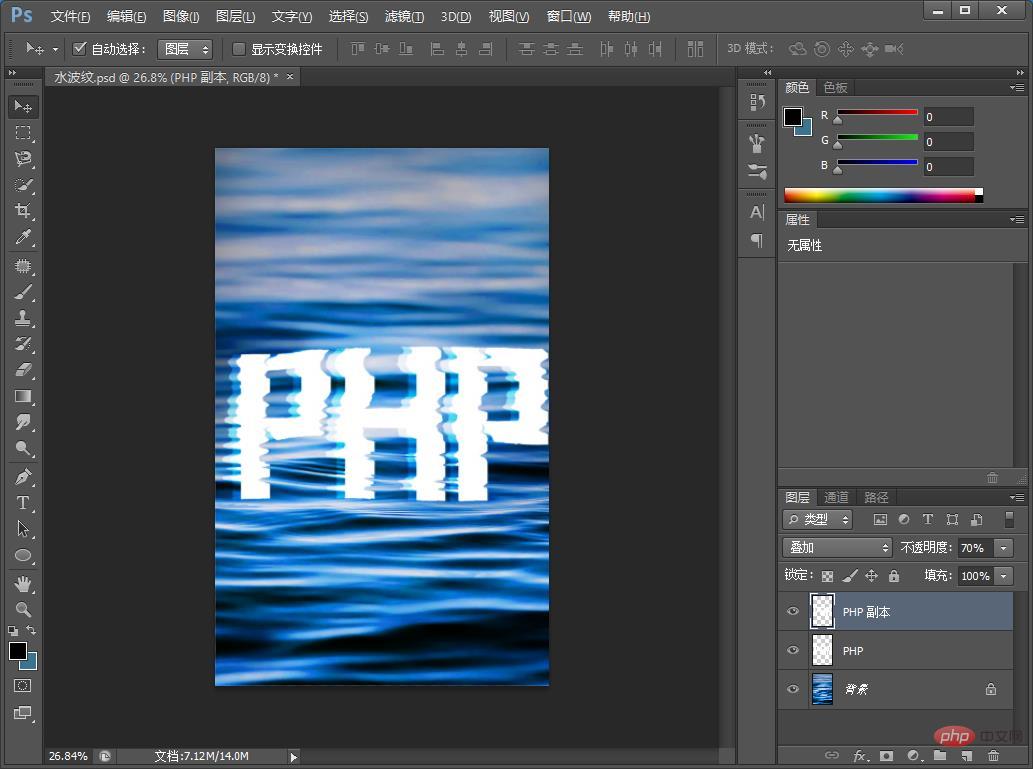The height and width of the screenshot is (769, 1033).
Task: Uncheck the 自动选择 checkbox
Action: (80, 49)
